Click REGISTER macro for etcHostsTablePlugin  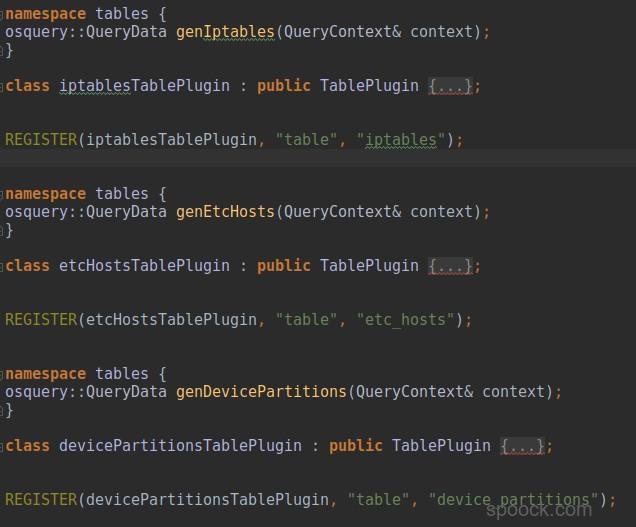(x=41, y=320)
